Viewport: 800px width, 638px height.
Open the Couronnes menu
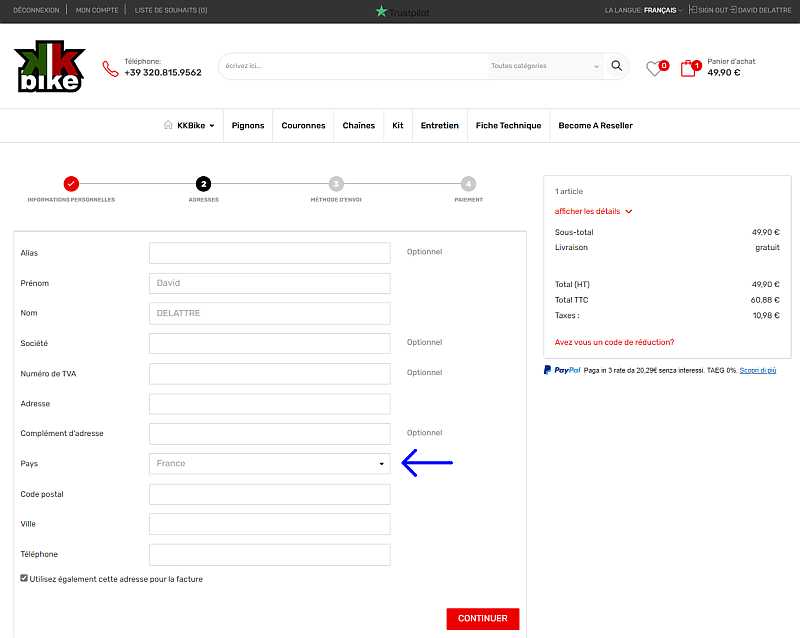coord(303,126)
